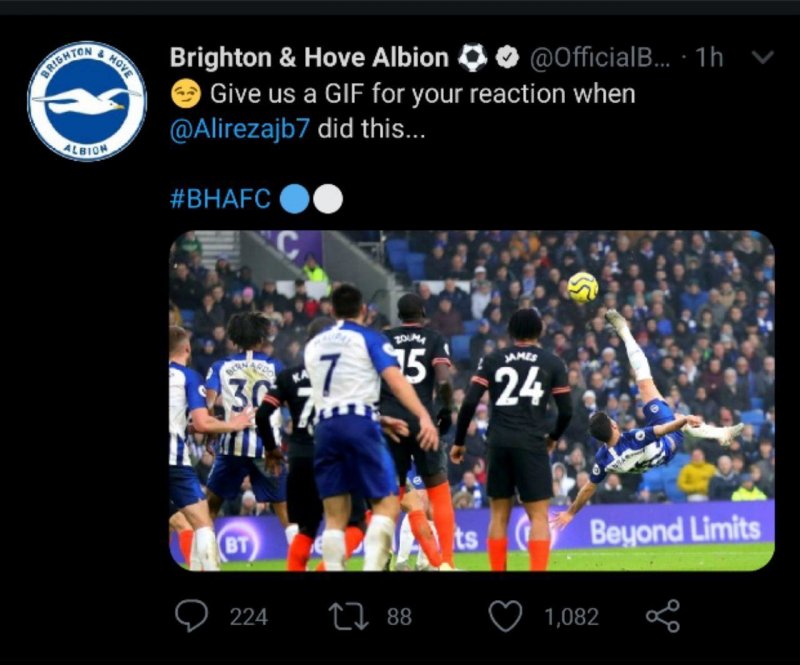Open the bicycle kick match photo
Image resolution: width=800 pixels, height=665 pixels.
(472, 400)
